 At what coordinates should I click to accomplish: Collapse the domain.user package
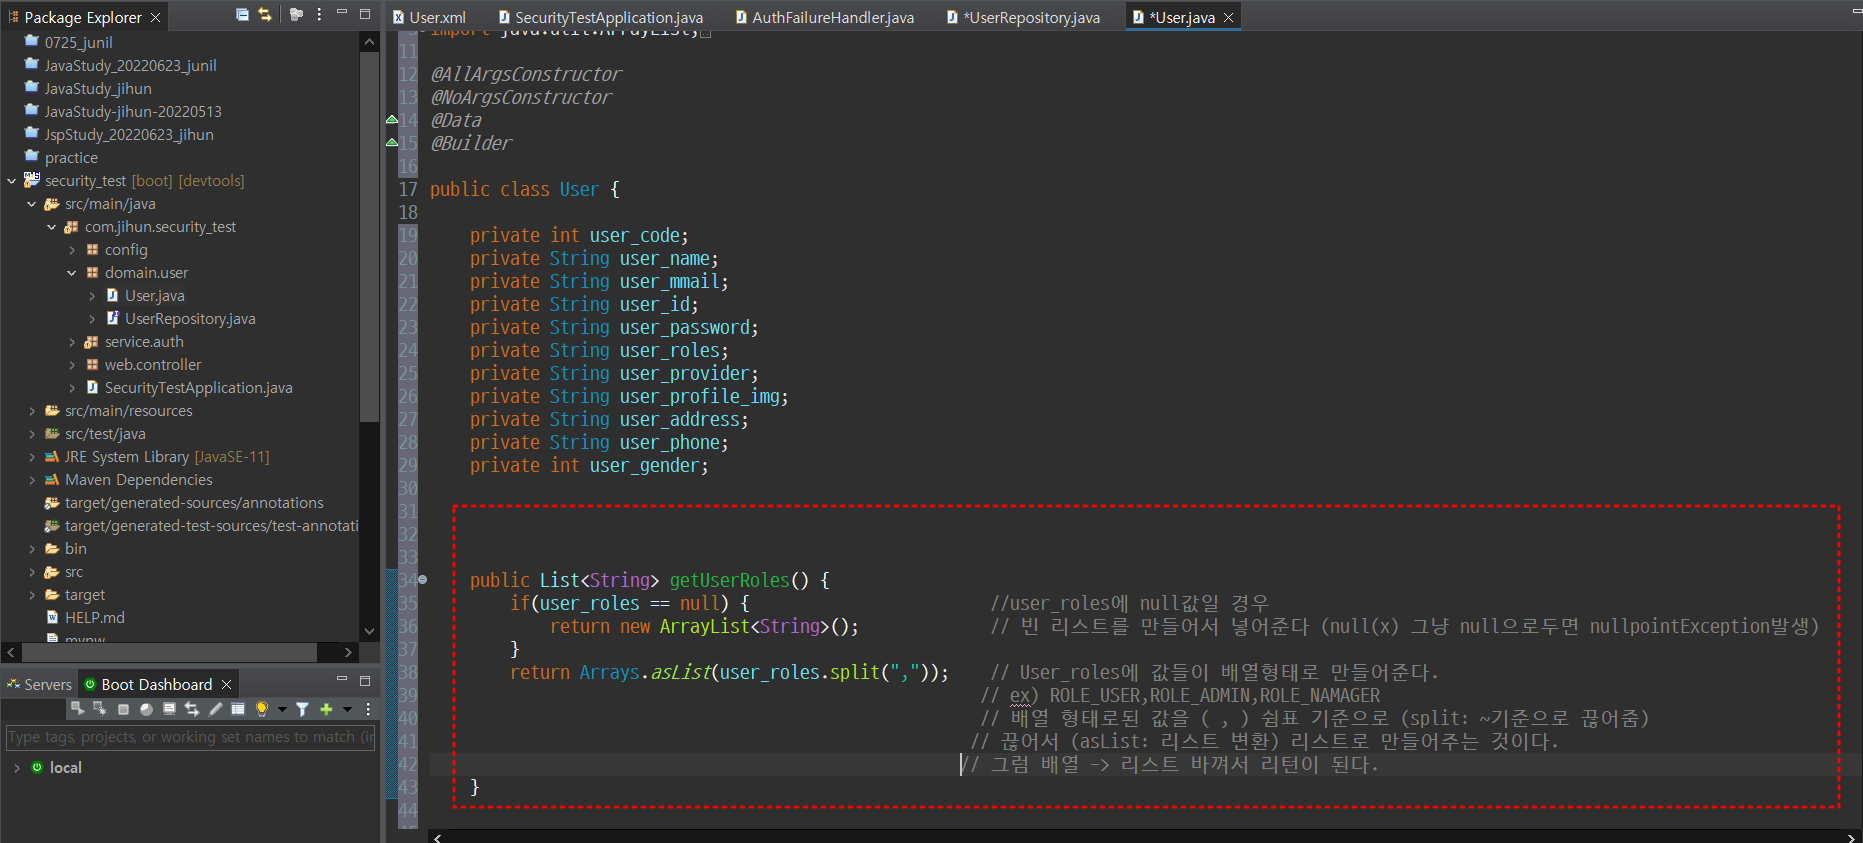tap(72, 273)
